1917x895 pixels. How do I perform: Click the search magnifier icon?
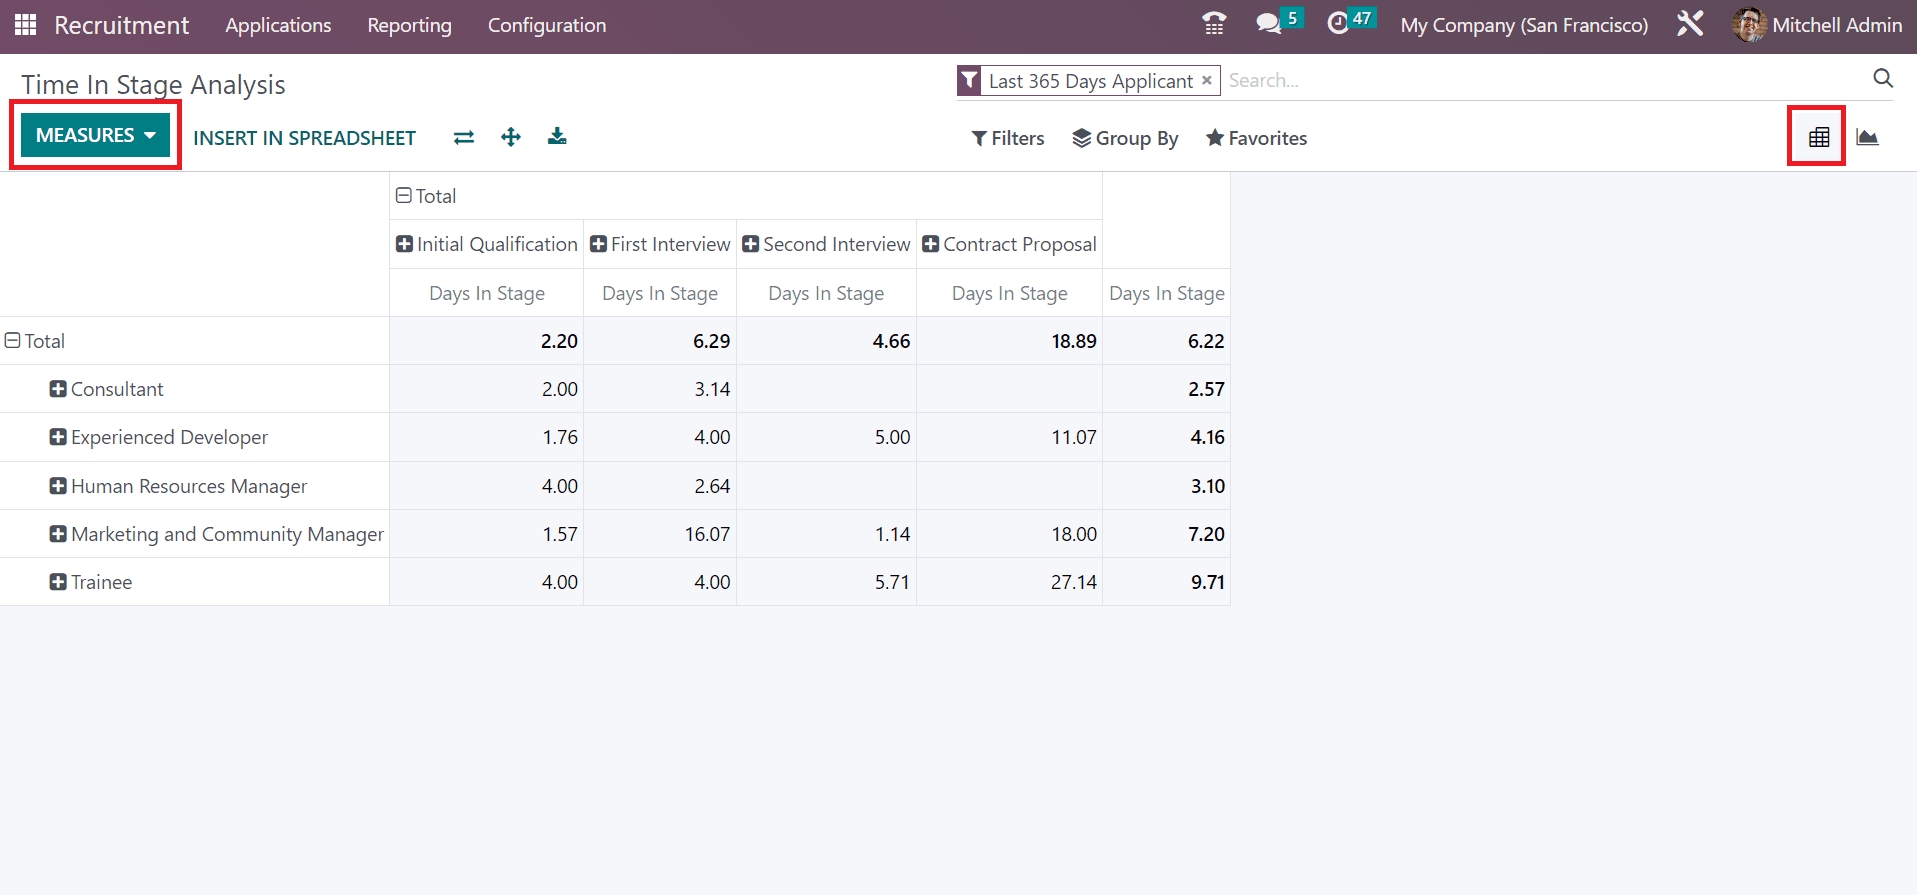point(1882,79)
